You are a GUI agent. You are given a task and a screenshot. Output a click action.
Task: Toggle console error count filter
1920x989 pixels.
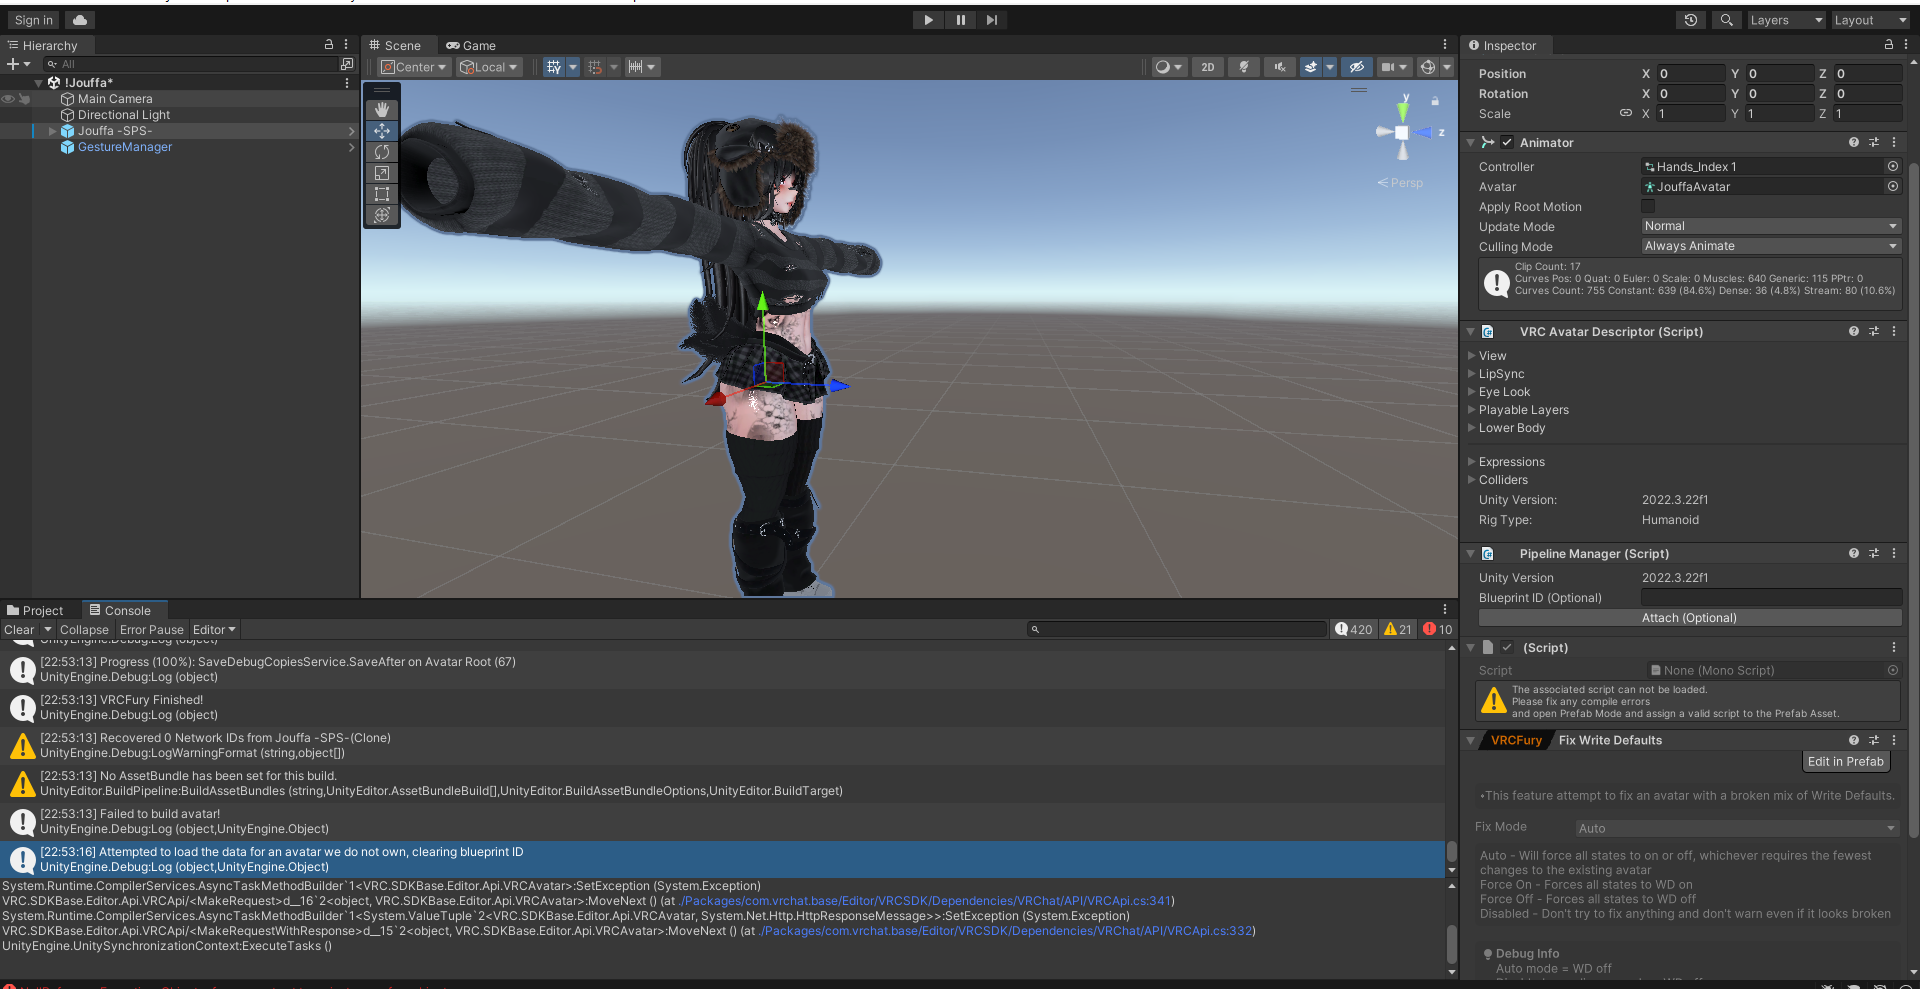pos(1438,630)
